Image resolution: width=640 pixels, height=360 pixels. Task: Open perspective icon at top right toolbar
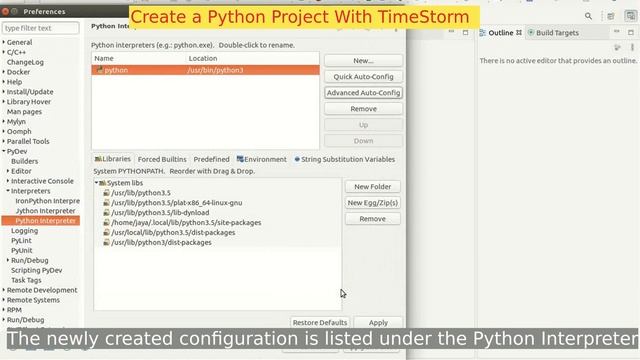tap(611, 16)
